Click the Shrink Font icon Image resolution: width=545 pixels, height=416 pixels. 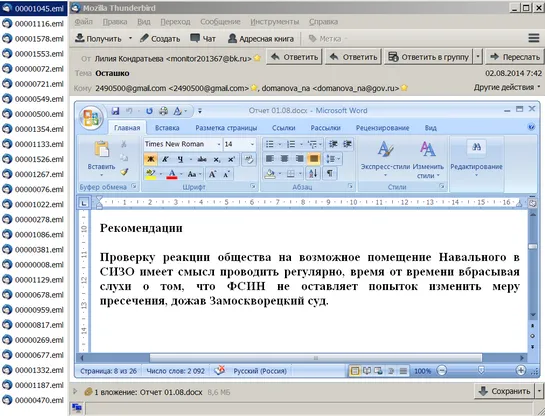coord(227,174)
